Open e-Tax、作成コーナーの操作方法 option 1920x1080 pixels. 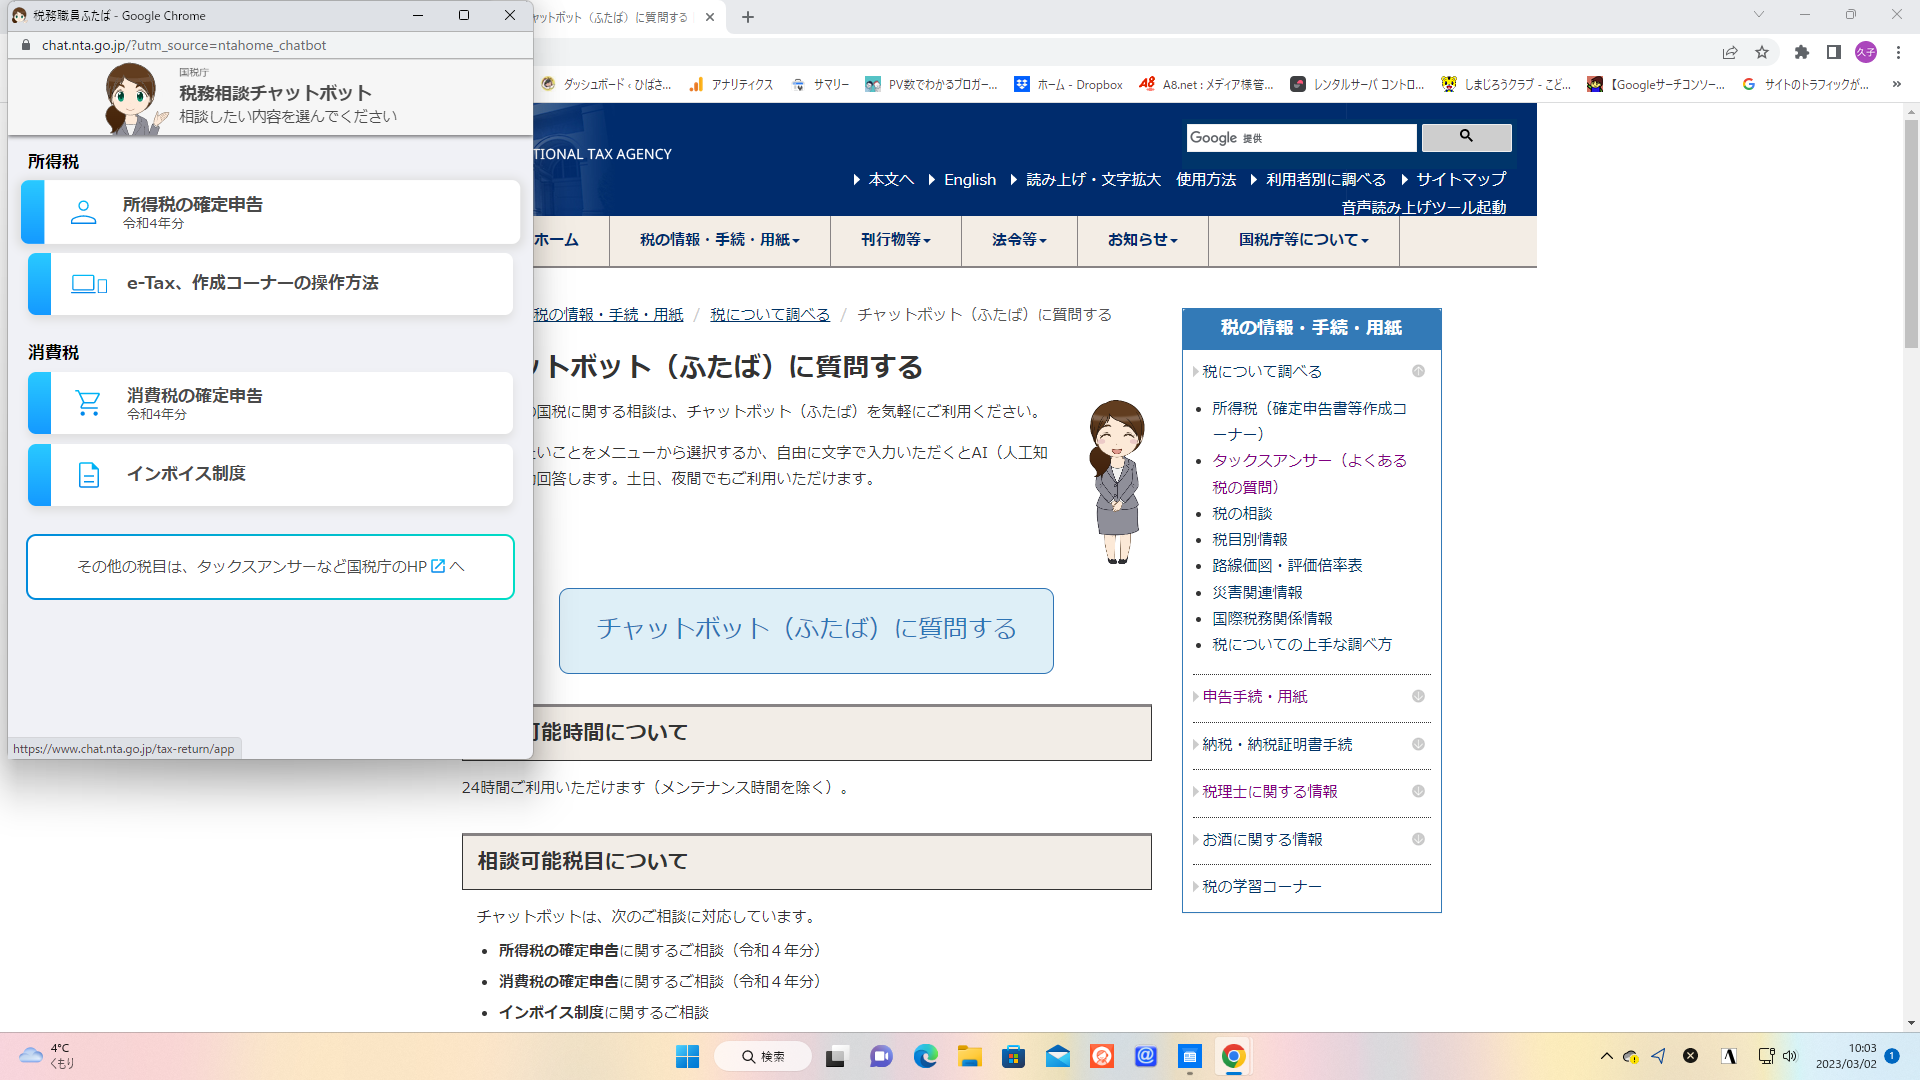pyautogui.click(x=270, y=284)
